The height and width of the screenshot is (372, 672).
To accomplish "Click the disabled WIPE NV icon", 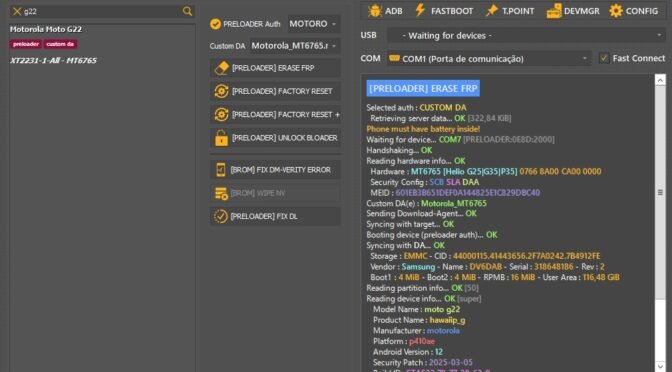I will pos(221,193).
